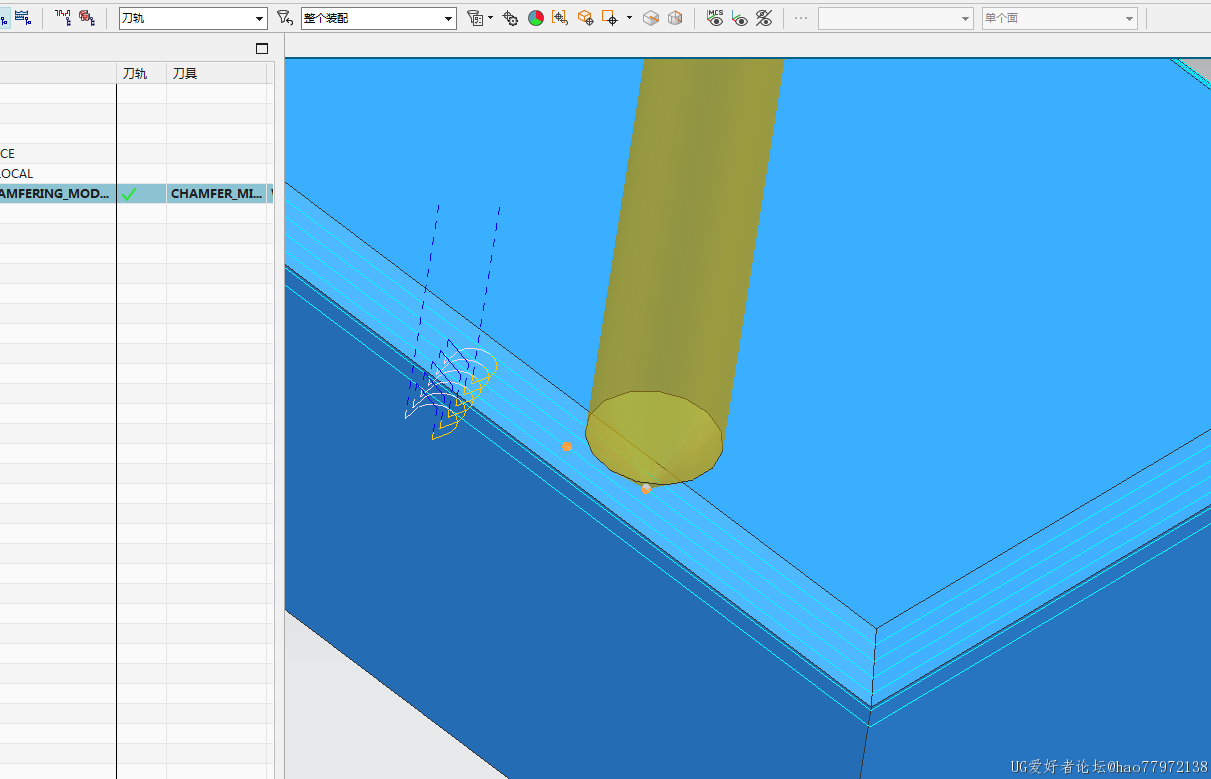Toggle MCS display eye icon

click(715, 18)
